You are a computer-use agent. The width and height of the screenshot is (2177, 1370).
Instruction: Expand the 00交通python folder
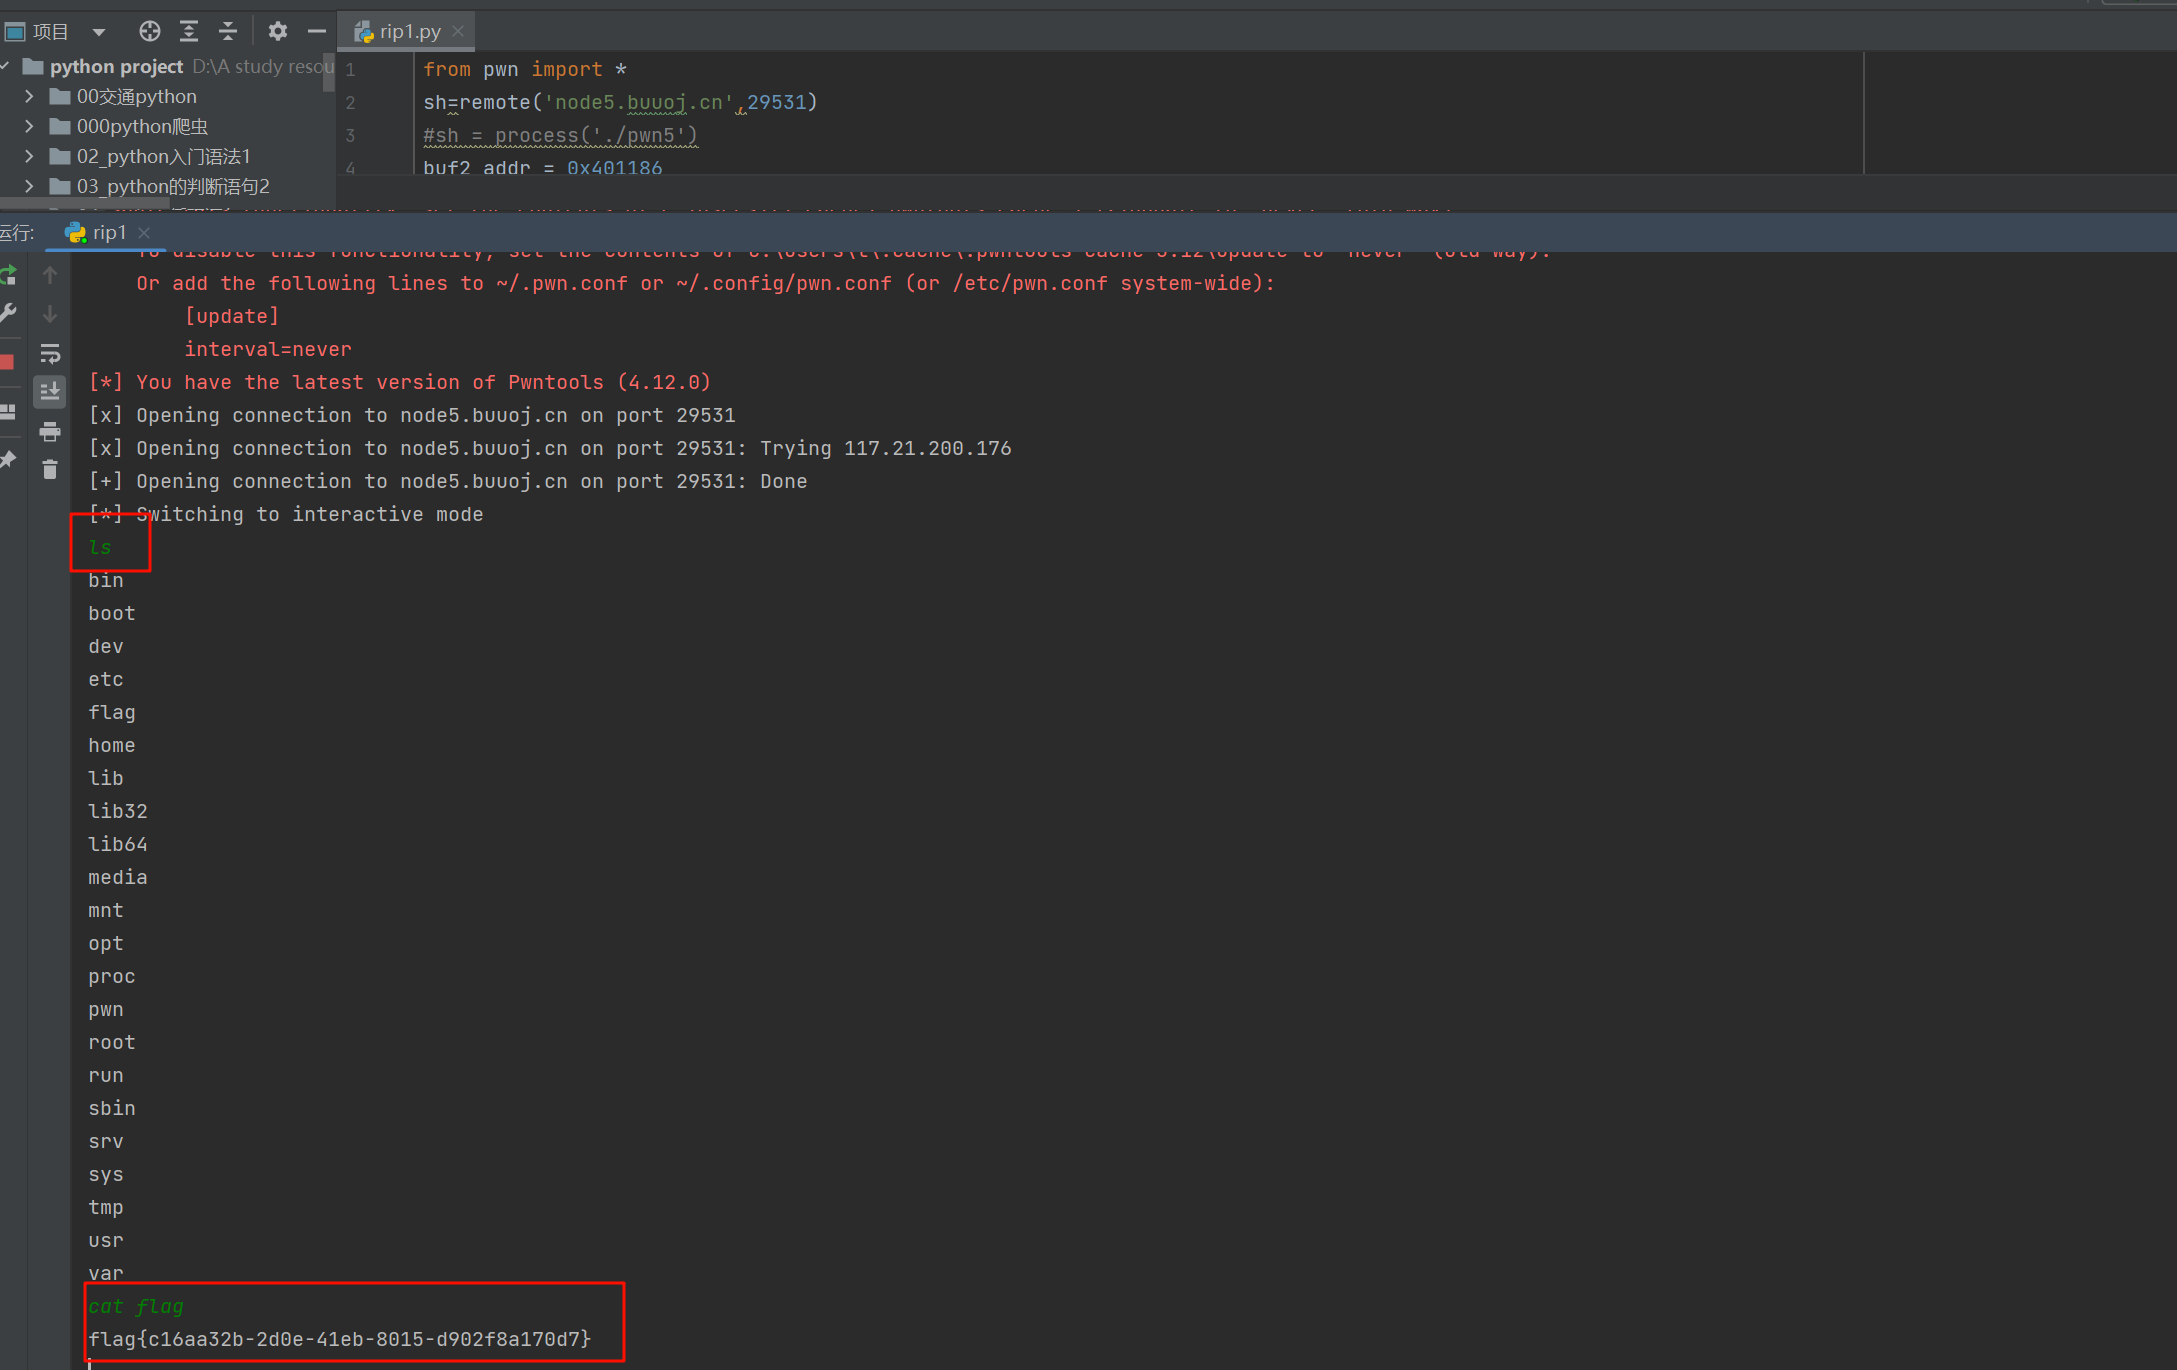click(29, 96)
